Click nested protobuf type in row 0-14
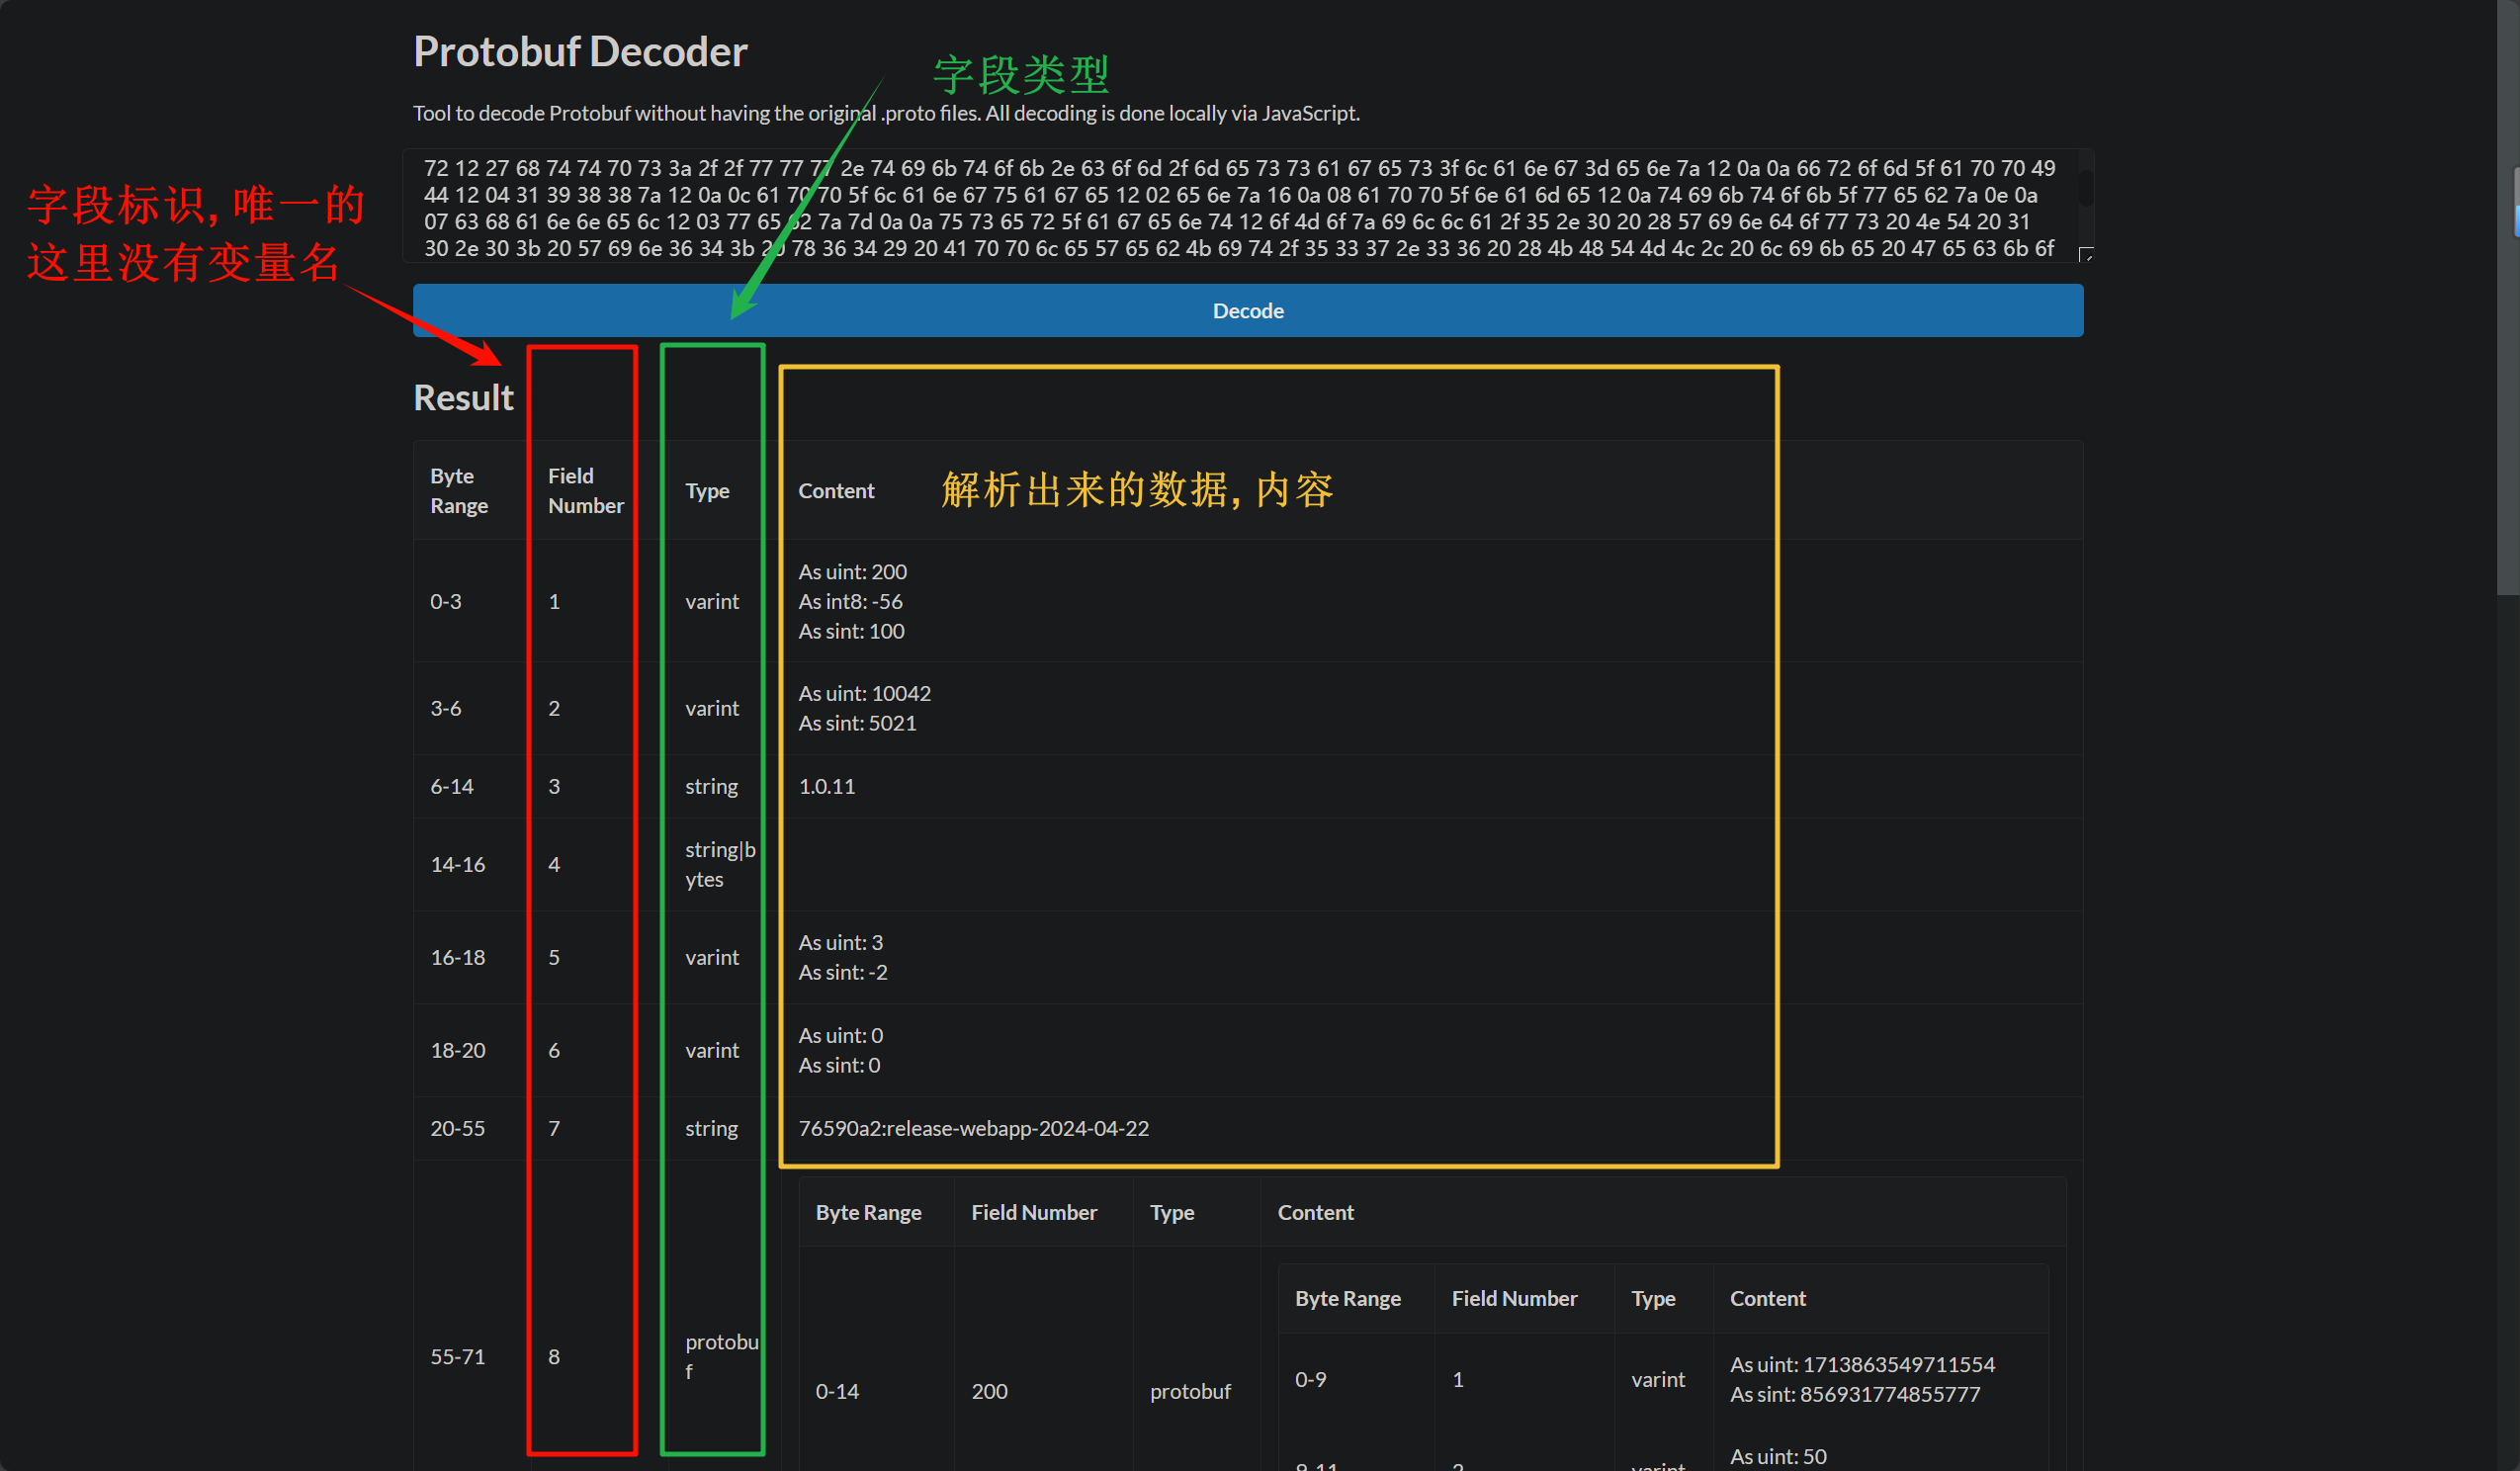2520x1471 pixels. [1190, 1391]
